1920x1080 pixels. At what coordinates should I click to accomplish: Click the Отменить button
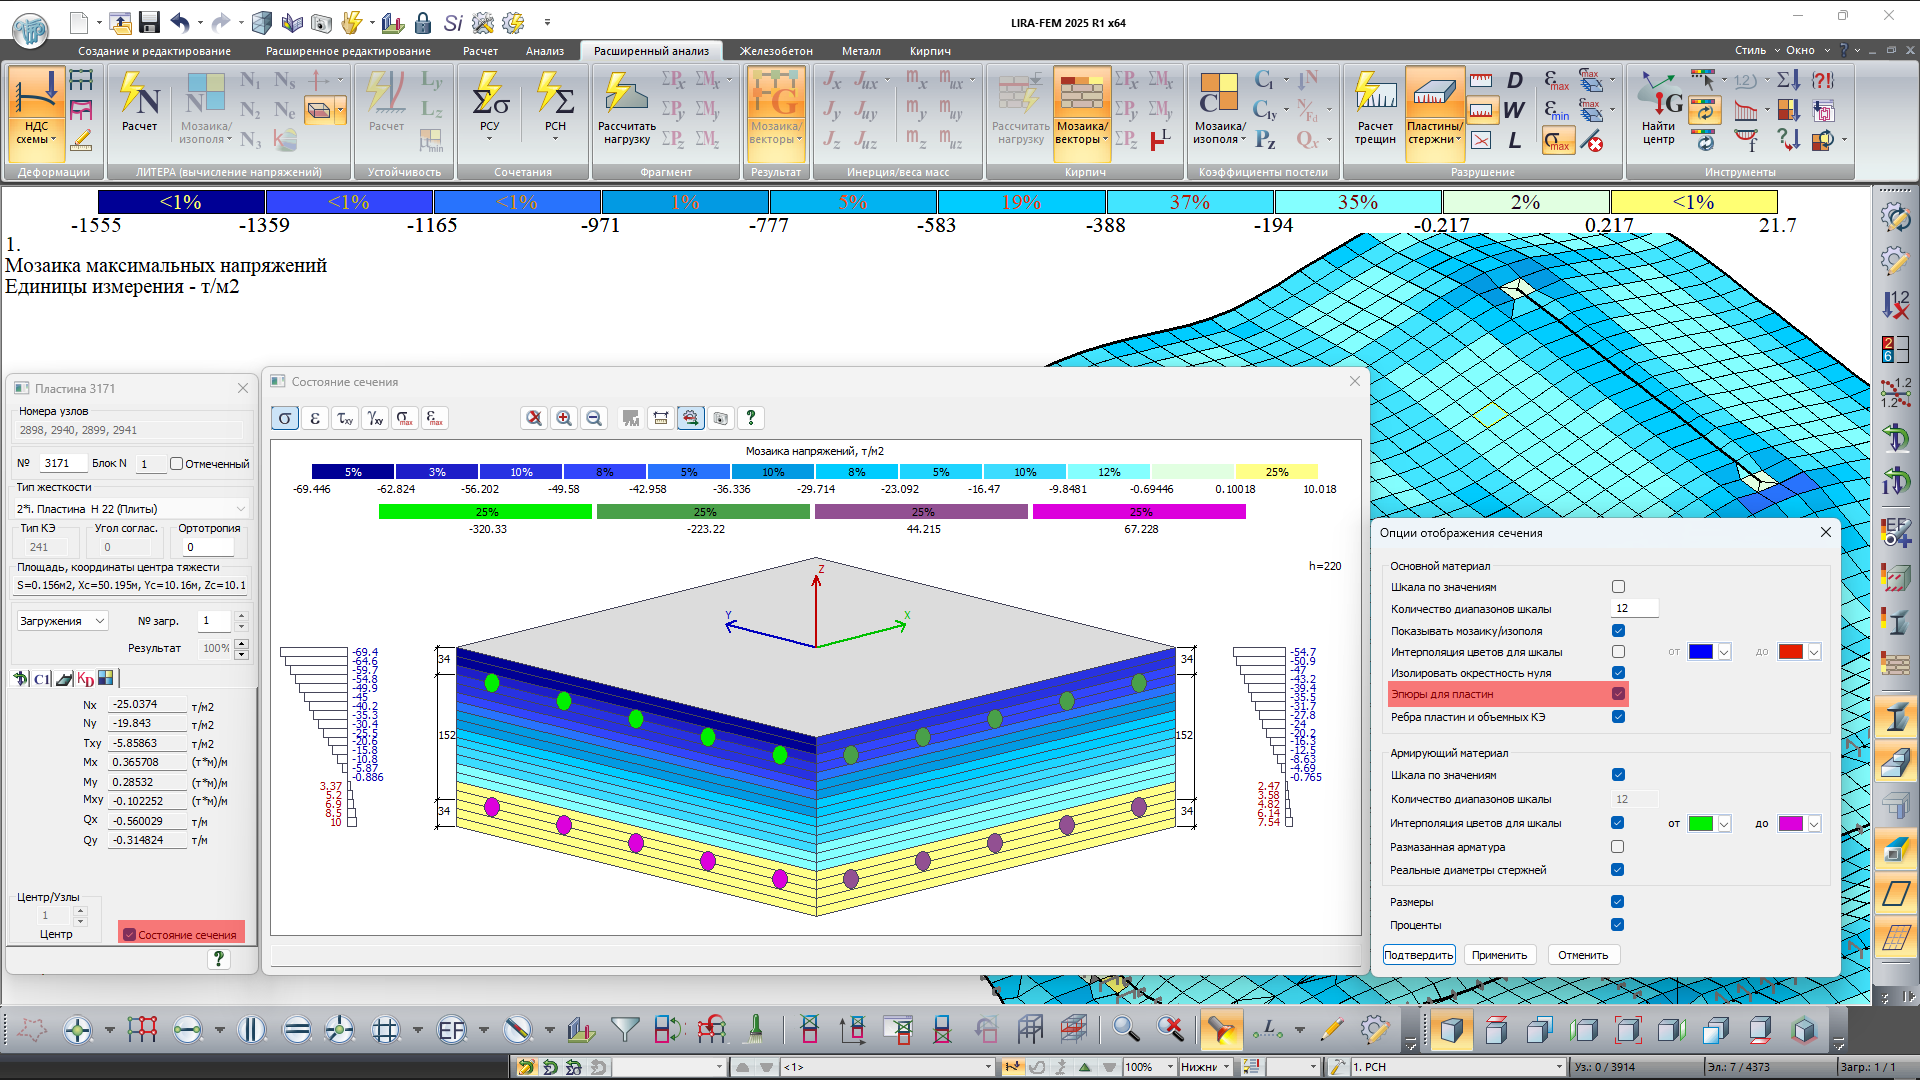[1583, 955]
